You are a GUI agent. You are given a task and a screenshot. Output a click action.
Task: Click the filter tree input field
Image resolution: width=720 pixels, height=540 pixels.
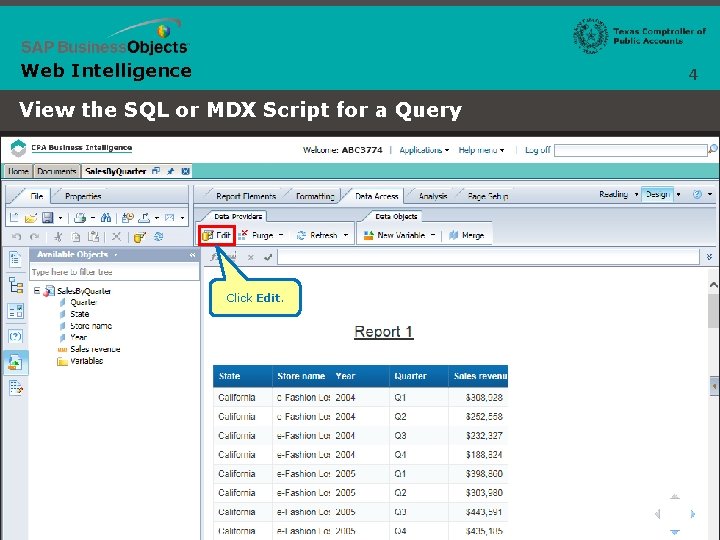tap(114, 272)
